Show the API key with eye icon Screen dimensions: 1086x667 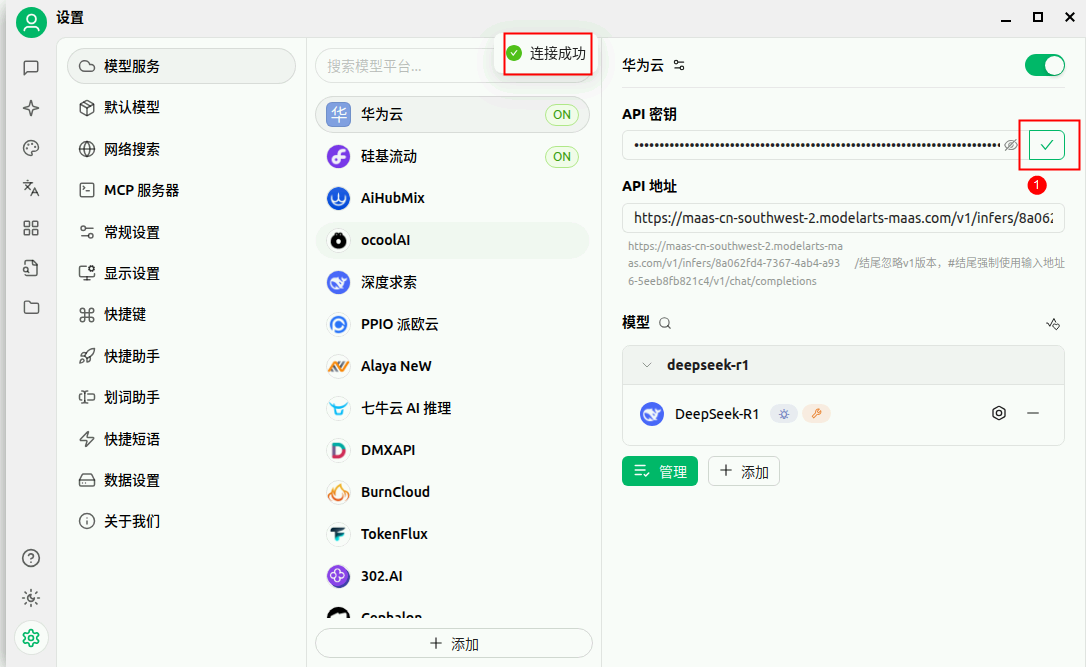click(1011, 145)
